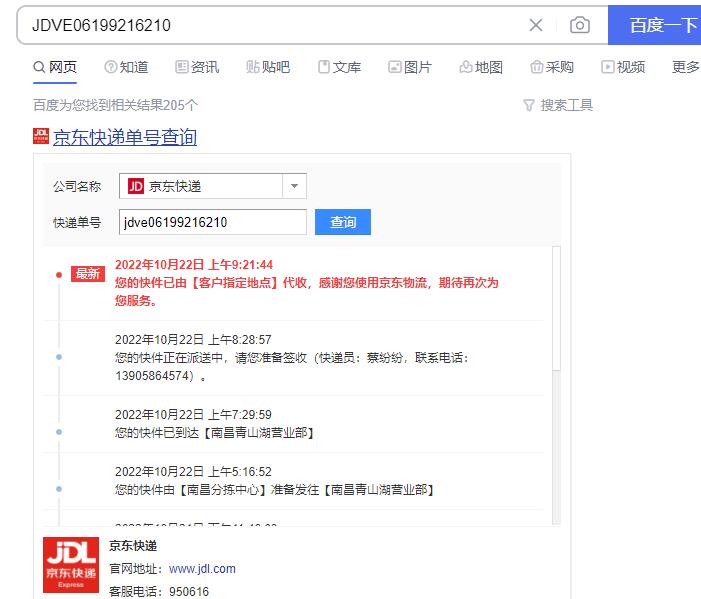Switch to the 图片 tab
Screen dimensions: 701x599
click(410, 67)
